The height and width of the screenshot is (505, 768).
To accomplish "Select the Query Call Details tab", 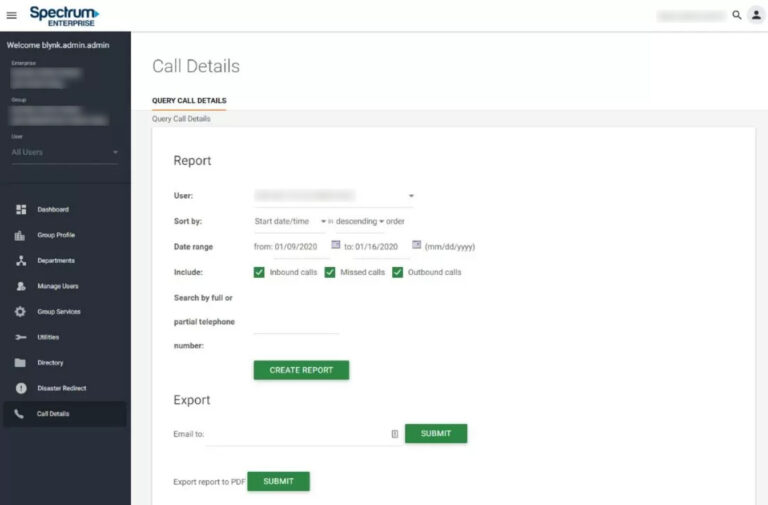I will click(189, 100).
